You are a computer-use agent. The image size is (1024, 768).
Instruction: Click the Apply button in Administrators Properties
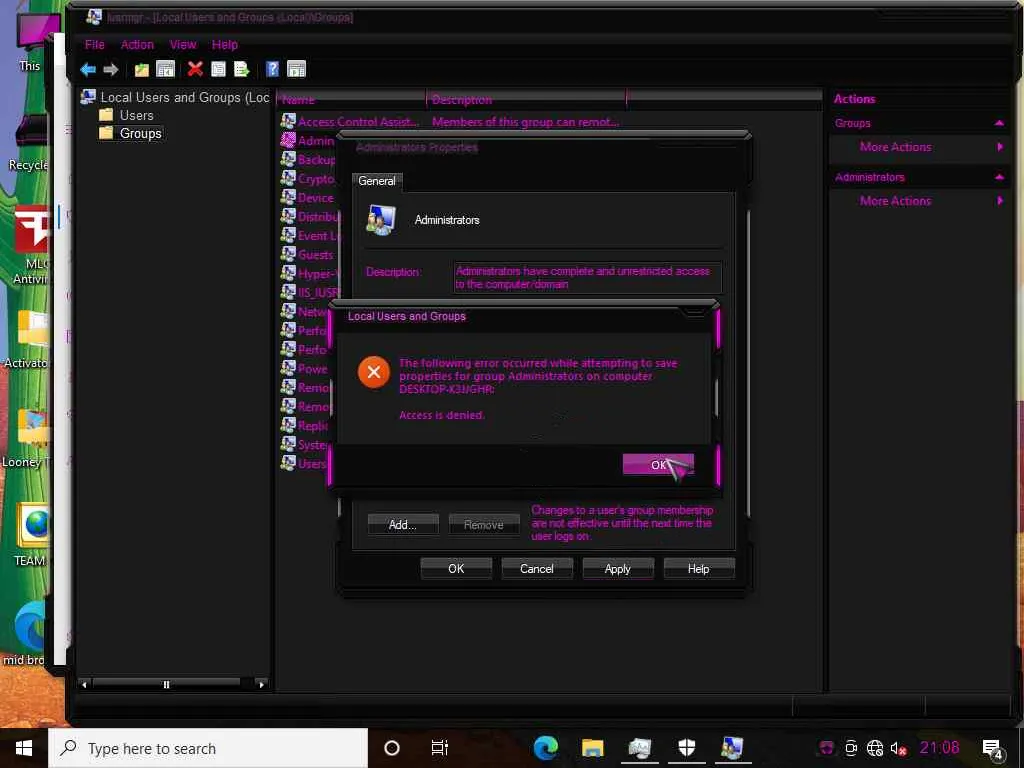coord(618,569)
